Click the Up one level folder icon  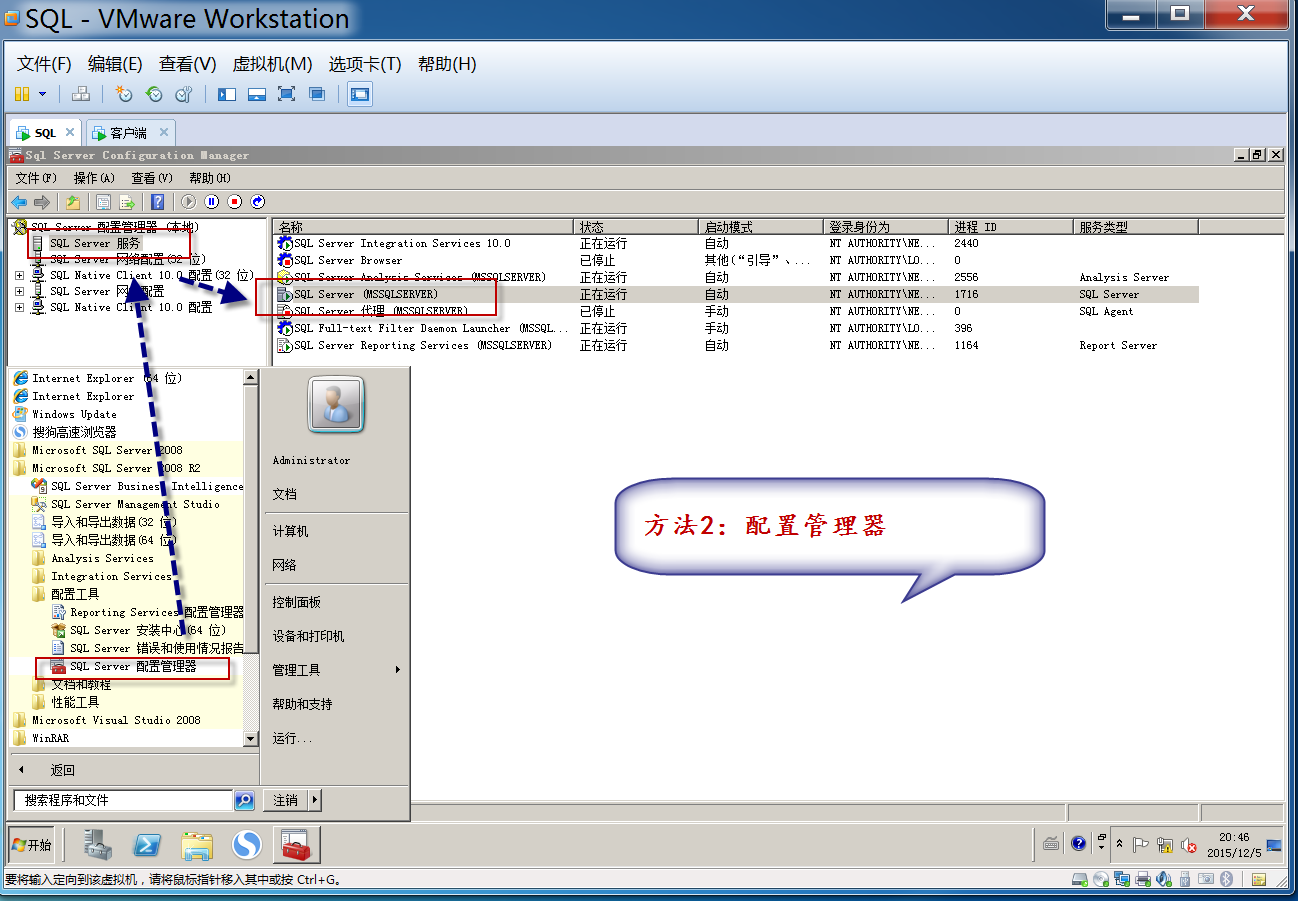click(72, 202)
